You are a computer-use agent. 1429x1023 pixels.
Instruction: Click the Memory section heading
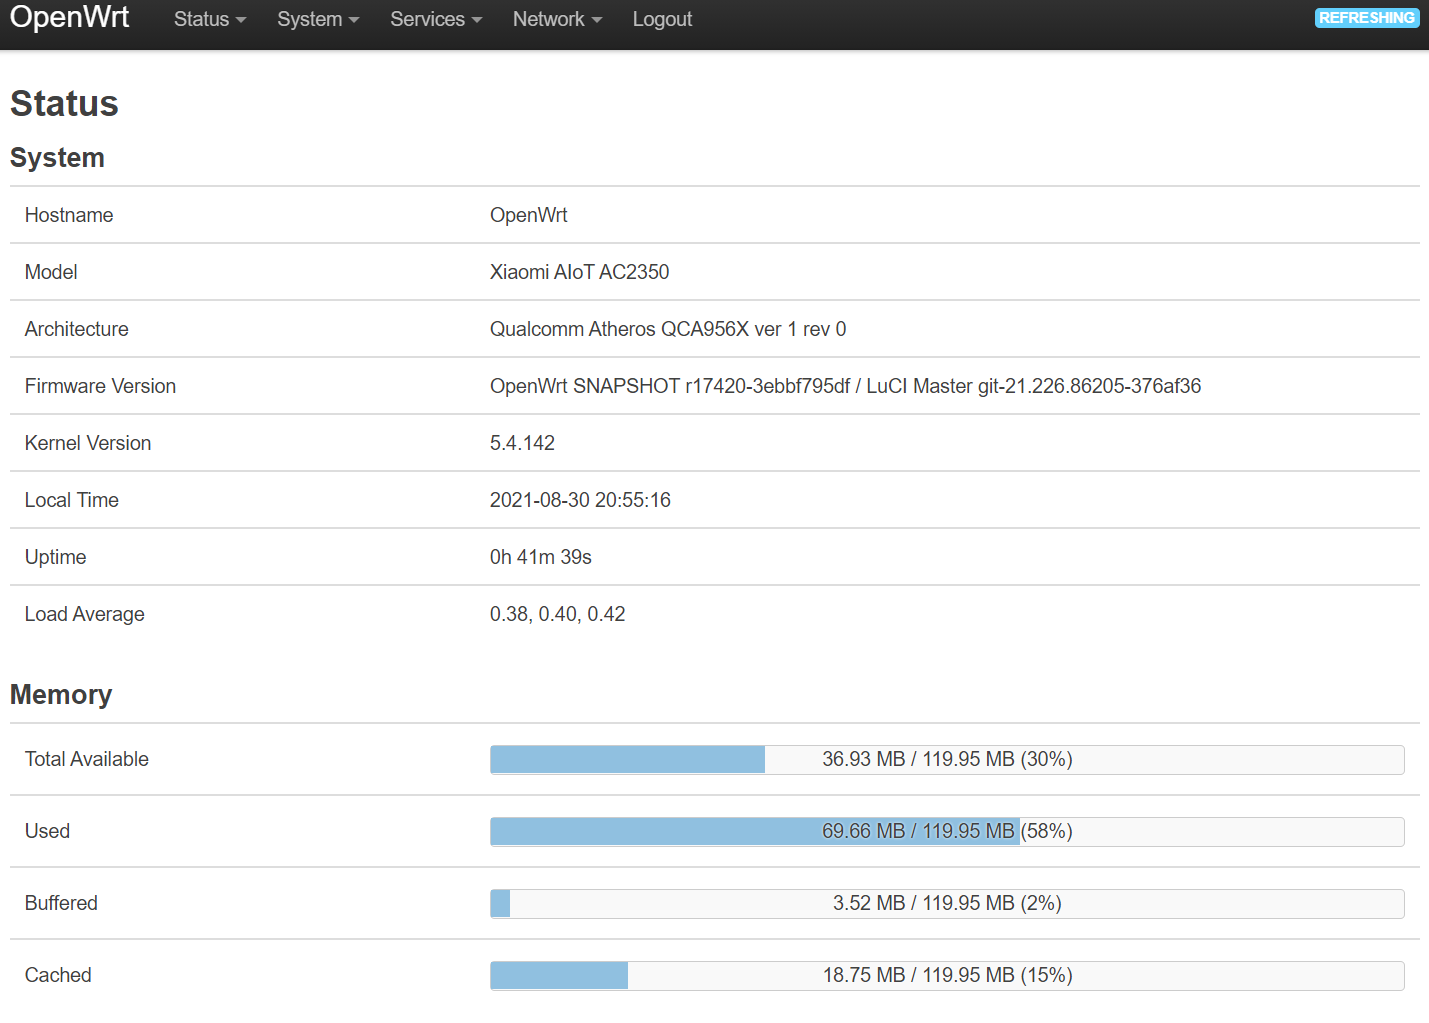61,695
